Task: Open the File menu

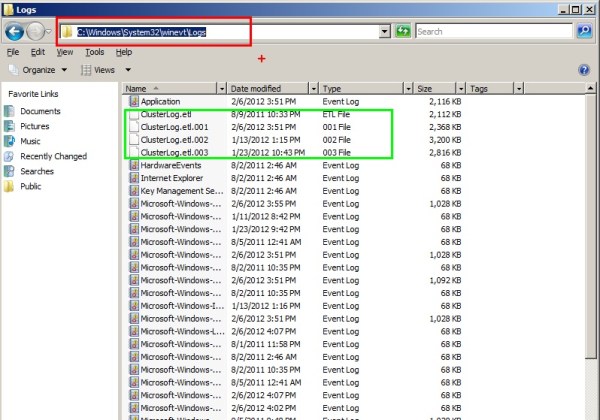Action: click(x=13, y=51)
